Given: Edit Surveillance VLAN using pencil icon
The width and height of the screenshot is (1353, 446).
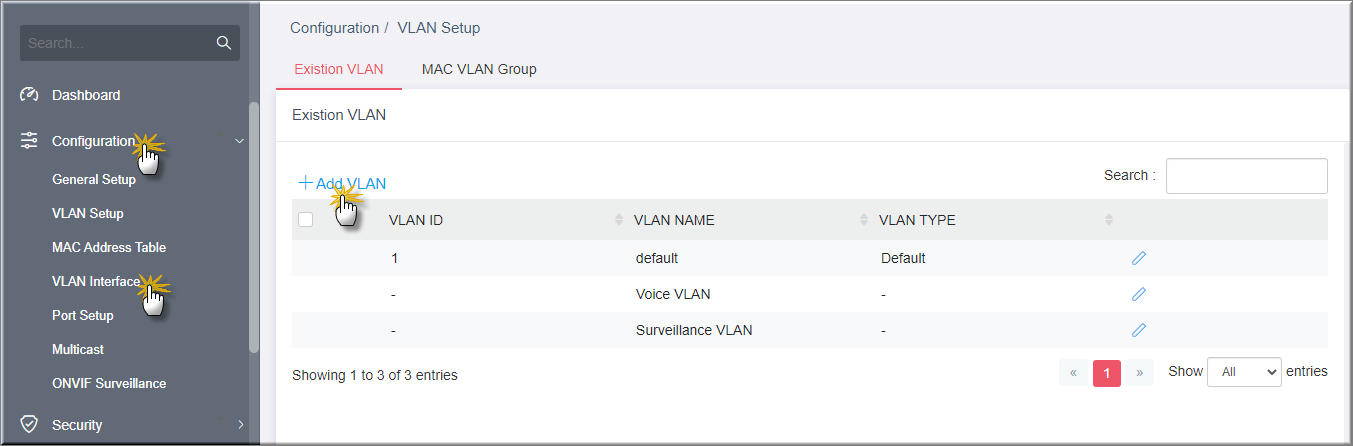Looking at the screenshot, I should pyautogui.click(x=1138, y=330).
